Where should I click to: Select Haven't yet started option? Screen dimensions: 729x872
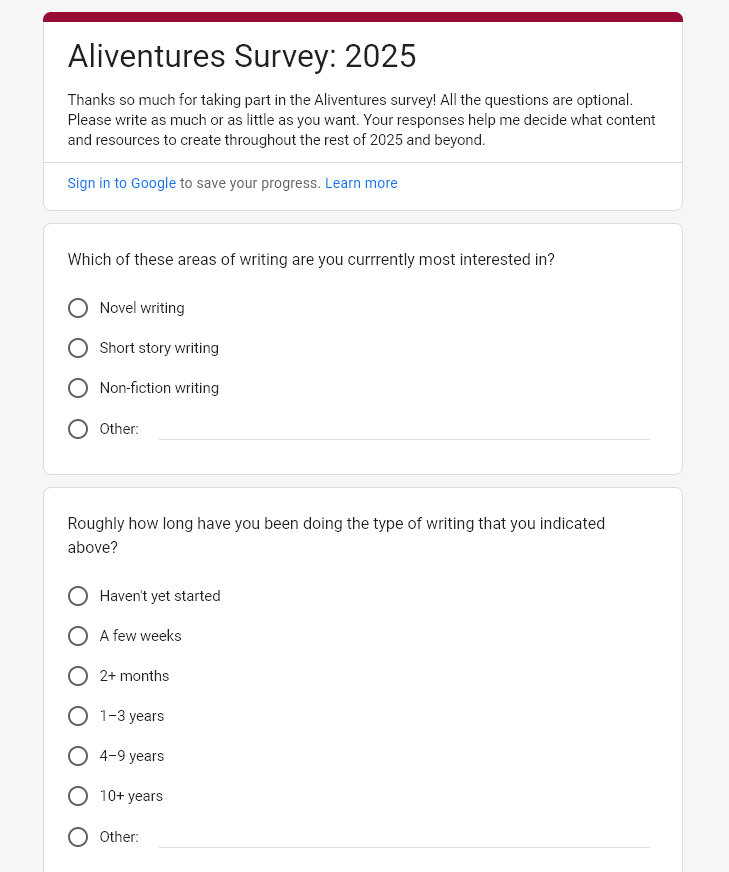78,596
